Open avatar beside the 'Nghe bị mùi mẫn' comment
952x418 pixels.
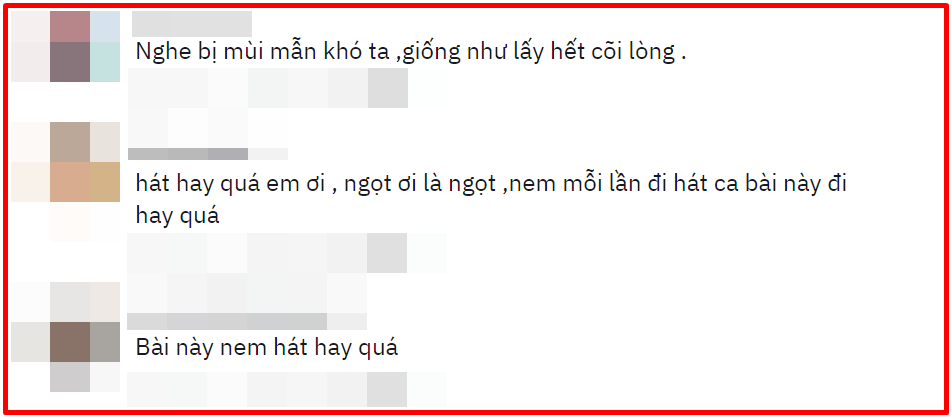click(x=66, y=46)
